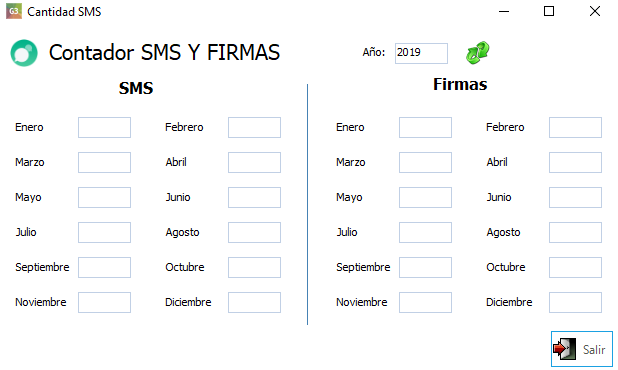The image size is (618, 370).
Task: Focus the Firmas Diciembre field
Action: [x=575, y=302]
